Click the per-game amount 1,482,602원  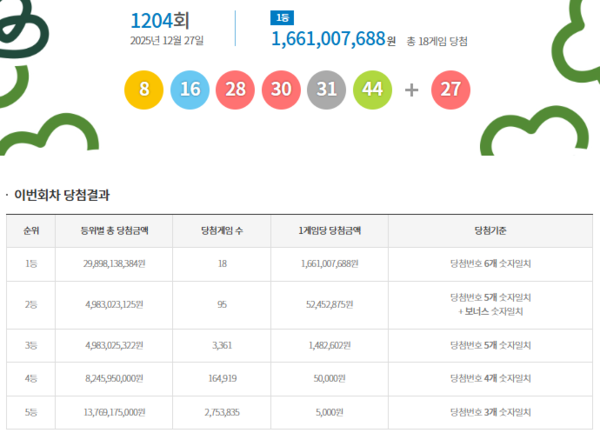click(x=330, y=346)
